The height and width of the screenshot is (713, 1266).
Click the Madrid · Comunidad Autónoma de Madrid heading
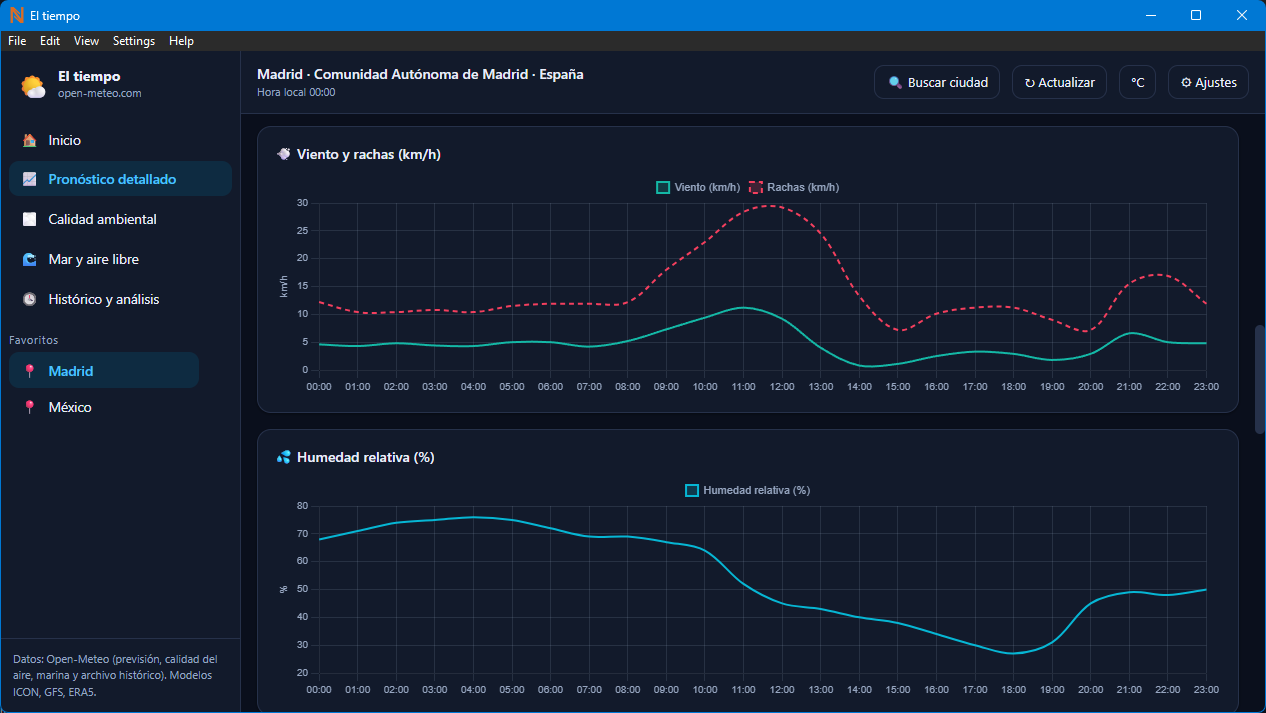420,74
